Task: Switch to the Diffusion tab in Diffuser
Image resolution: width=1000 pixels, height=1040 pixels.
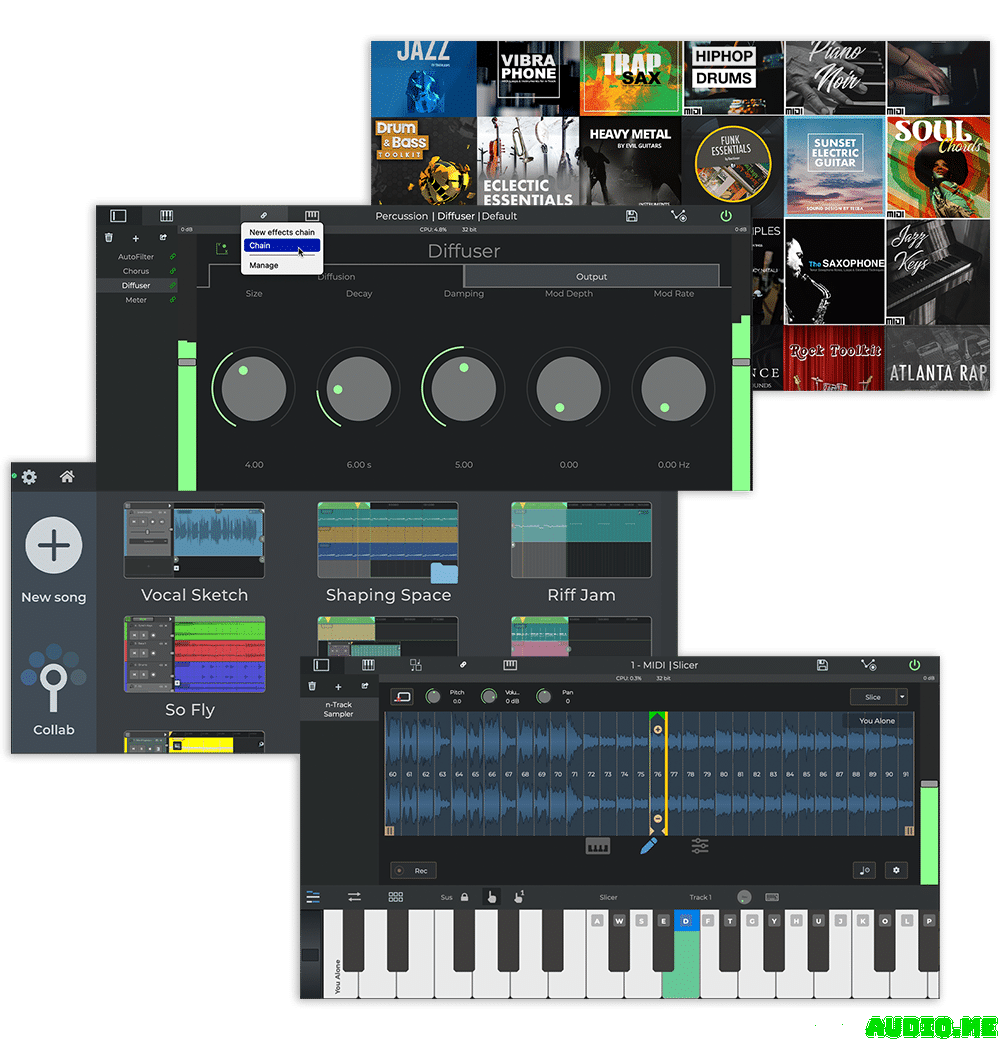Action: tap(336, 276)
